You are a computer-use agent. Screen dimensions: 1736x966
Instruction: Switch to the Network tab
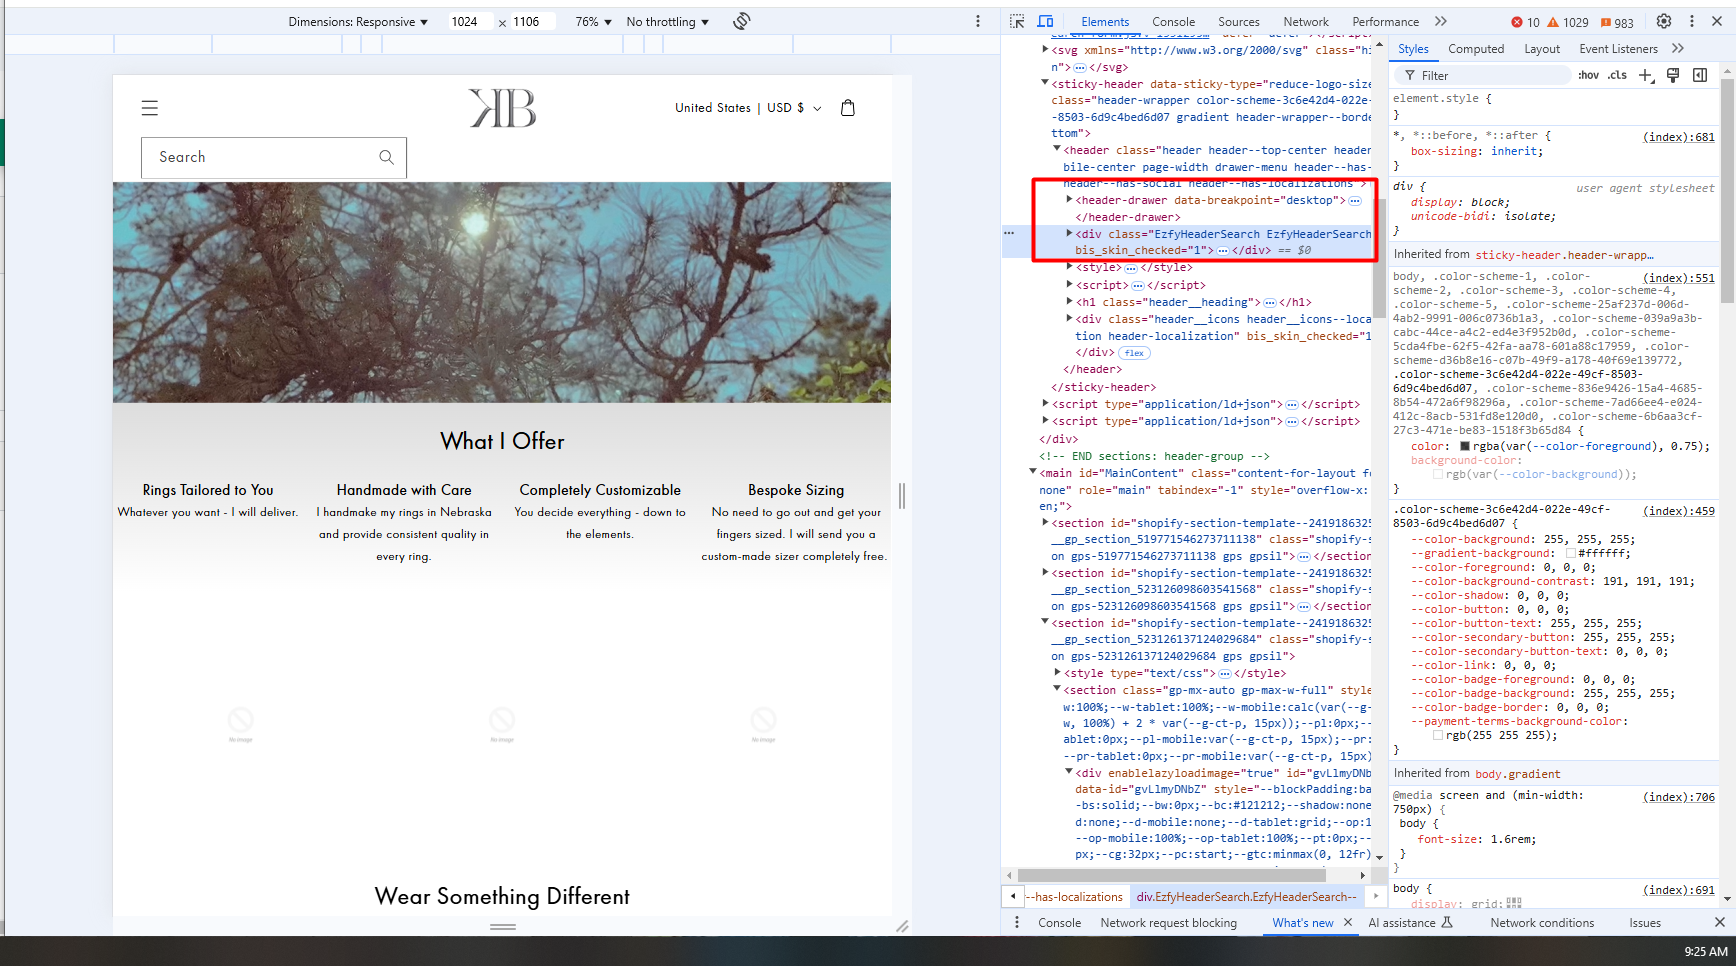pyautogui.click(x=1306, y=22)
